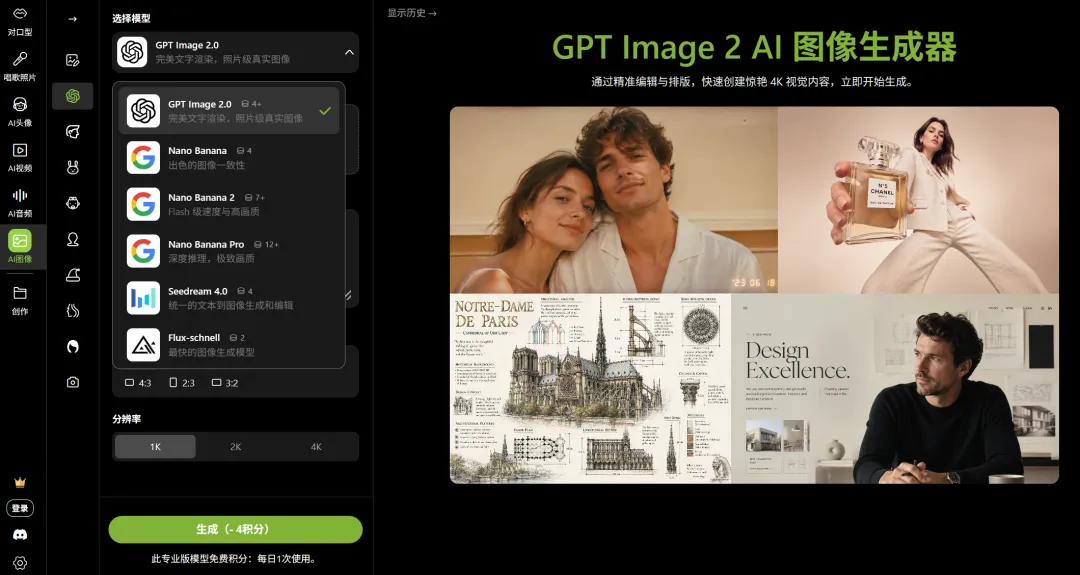Select the camera icon in secondary sidebar
Screen dimensions: 1080x575
[x=72, y=382]
